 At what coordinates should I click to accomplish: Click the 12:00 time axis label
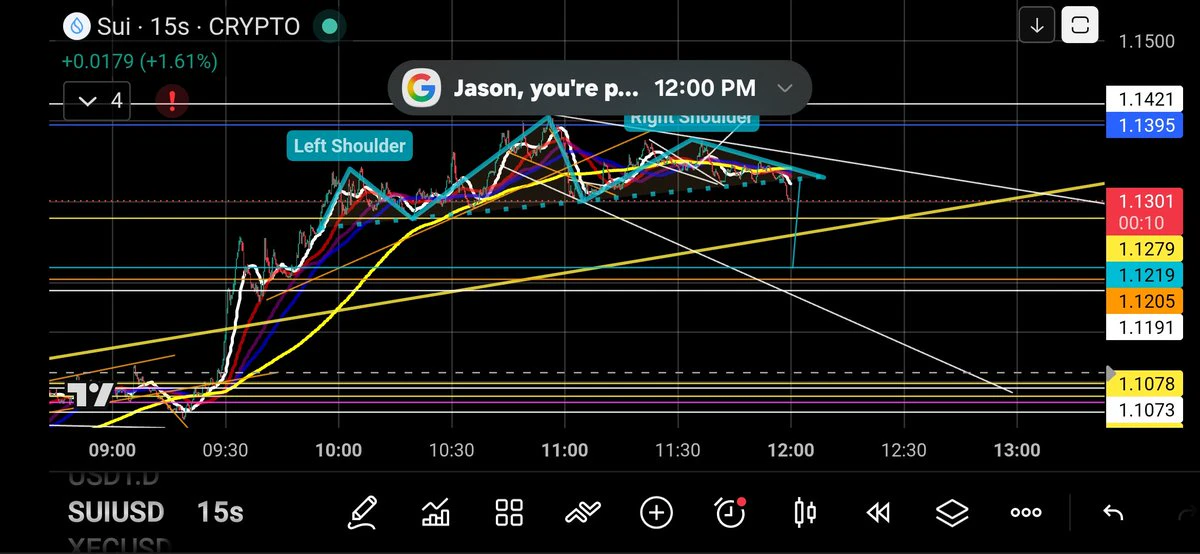click(x=790, y=450)
